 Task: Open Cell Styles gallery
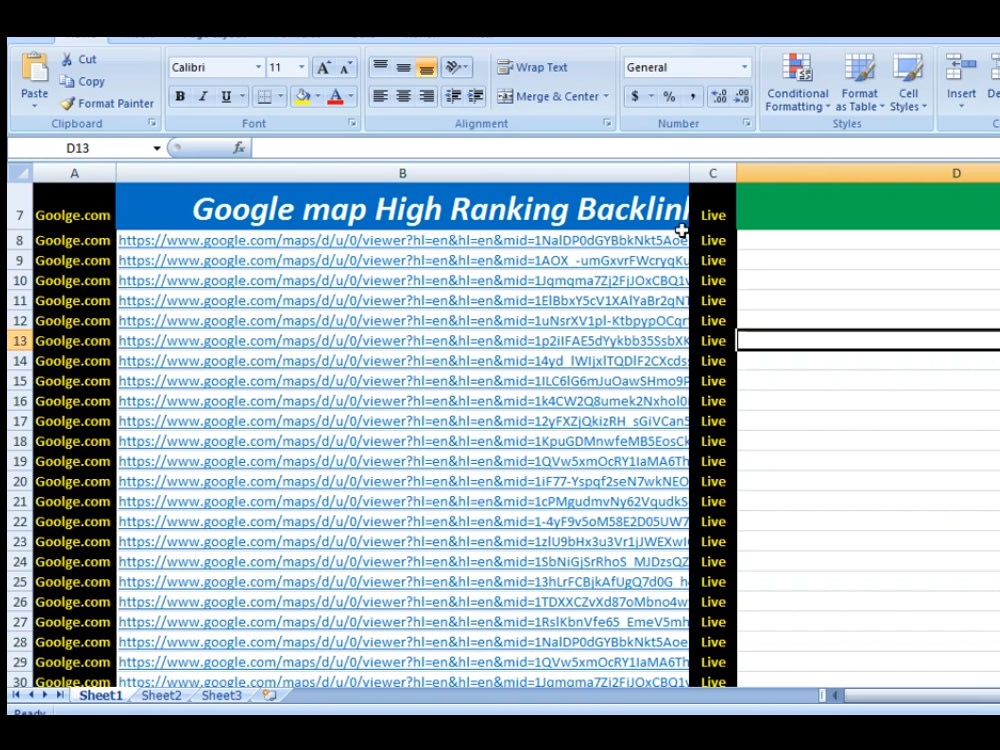tap(908, 82)
